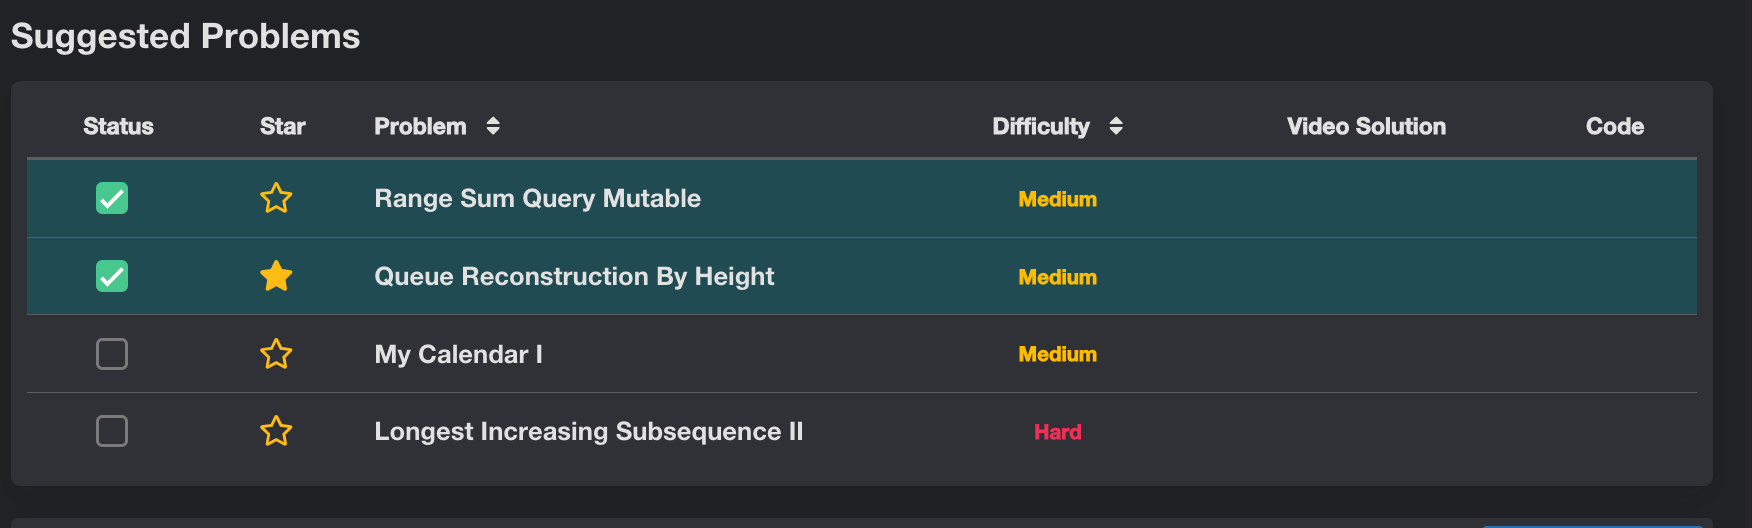1752x528 pixels.
Task: Open Longest Increasing Subsequence II problem
Action: pos(588,431)
